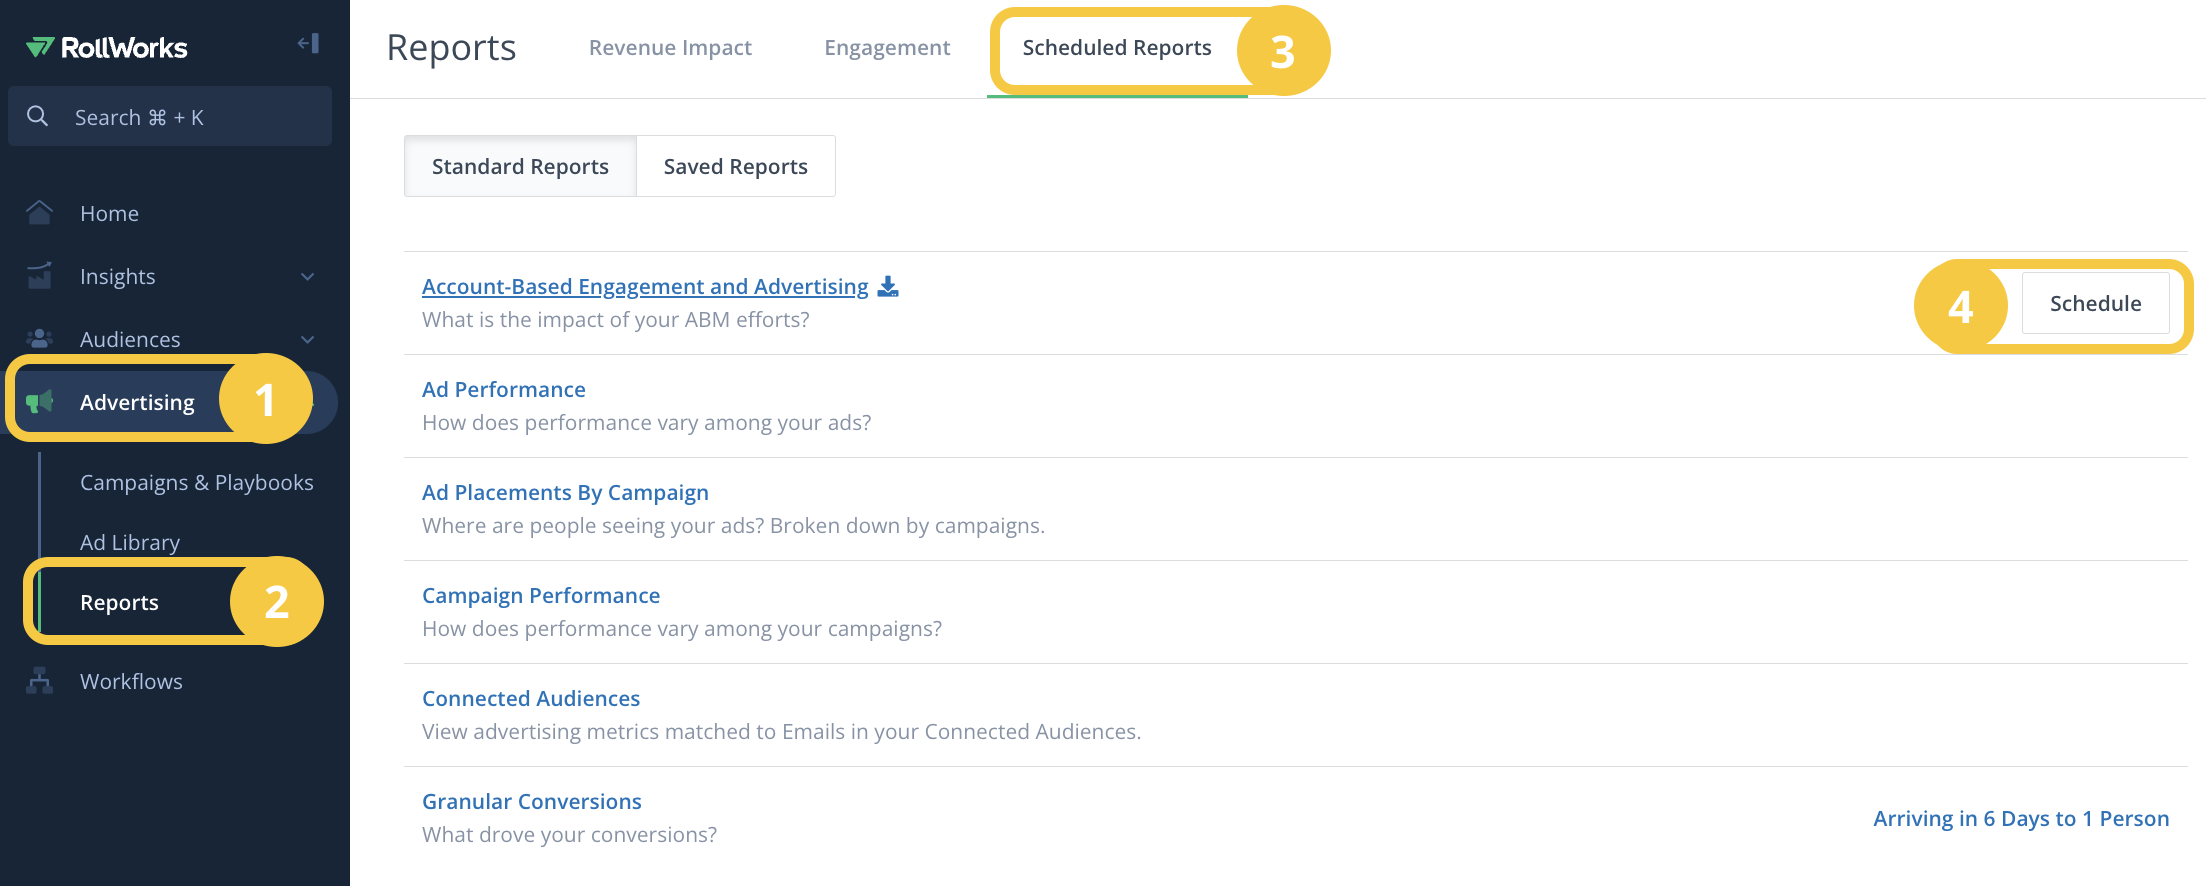The image size is (2206, 886).
Task: Collapse the sidebar with the arrow icon
Action: [x=308, y=43]
